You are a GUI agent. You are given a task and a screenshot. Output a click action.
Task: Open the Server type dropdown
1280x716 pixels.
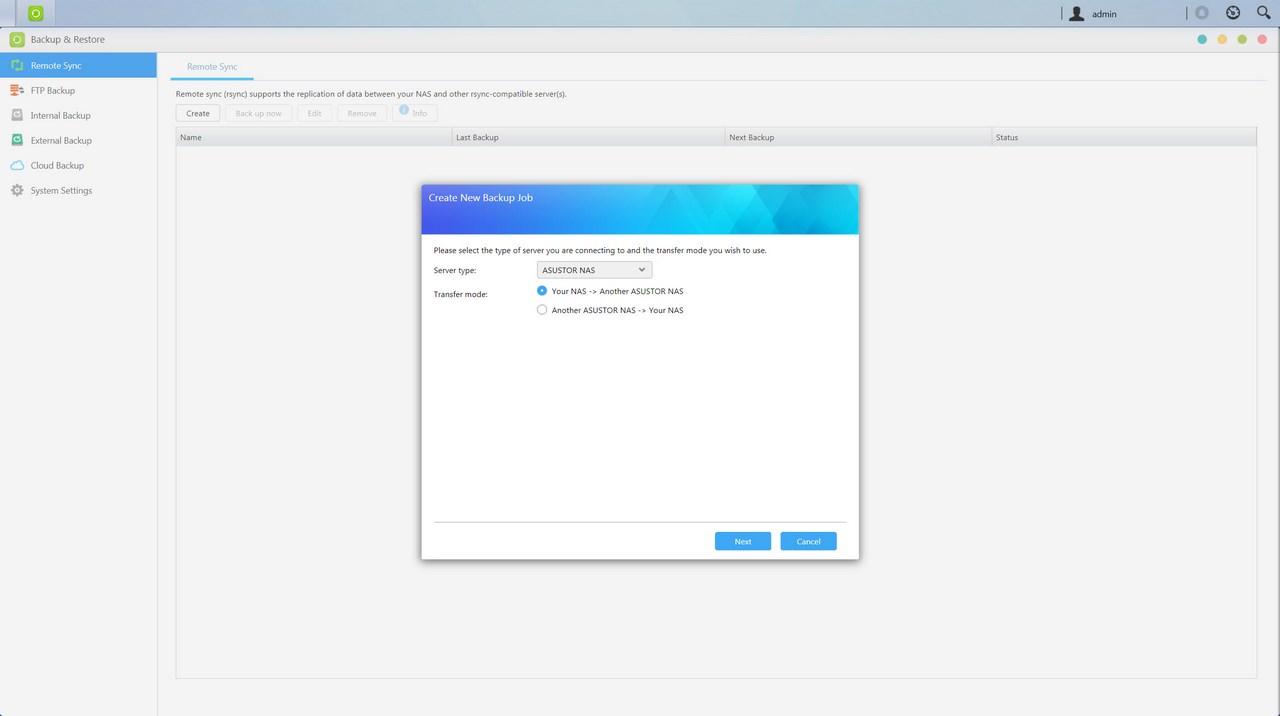click(x=594, y=270)
